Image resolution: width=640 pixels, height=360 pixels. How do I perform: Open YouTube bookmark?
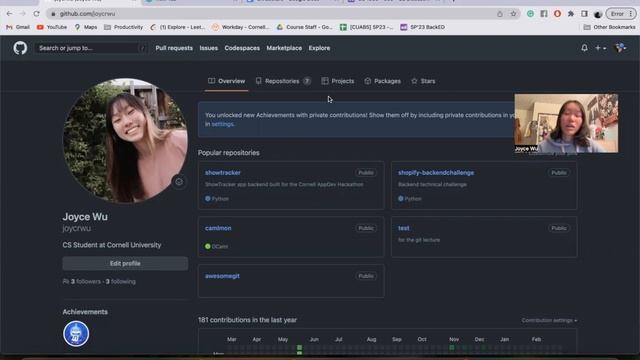point(52,27)
